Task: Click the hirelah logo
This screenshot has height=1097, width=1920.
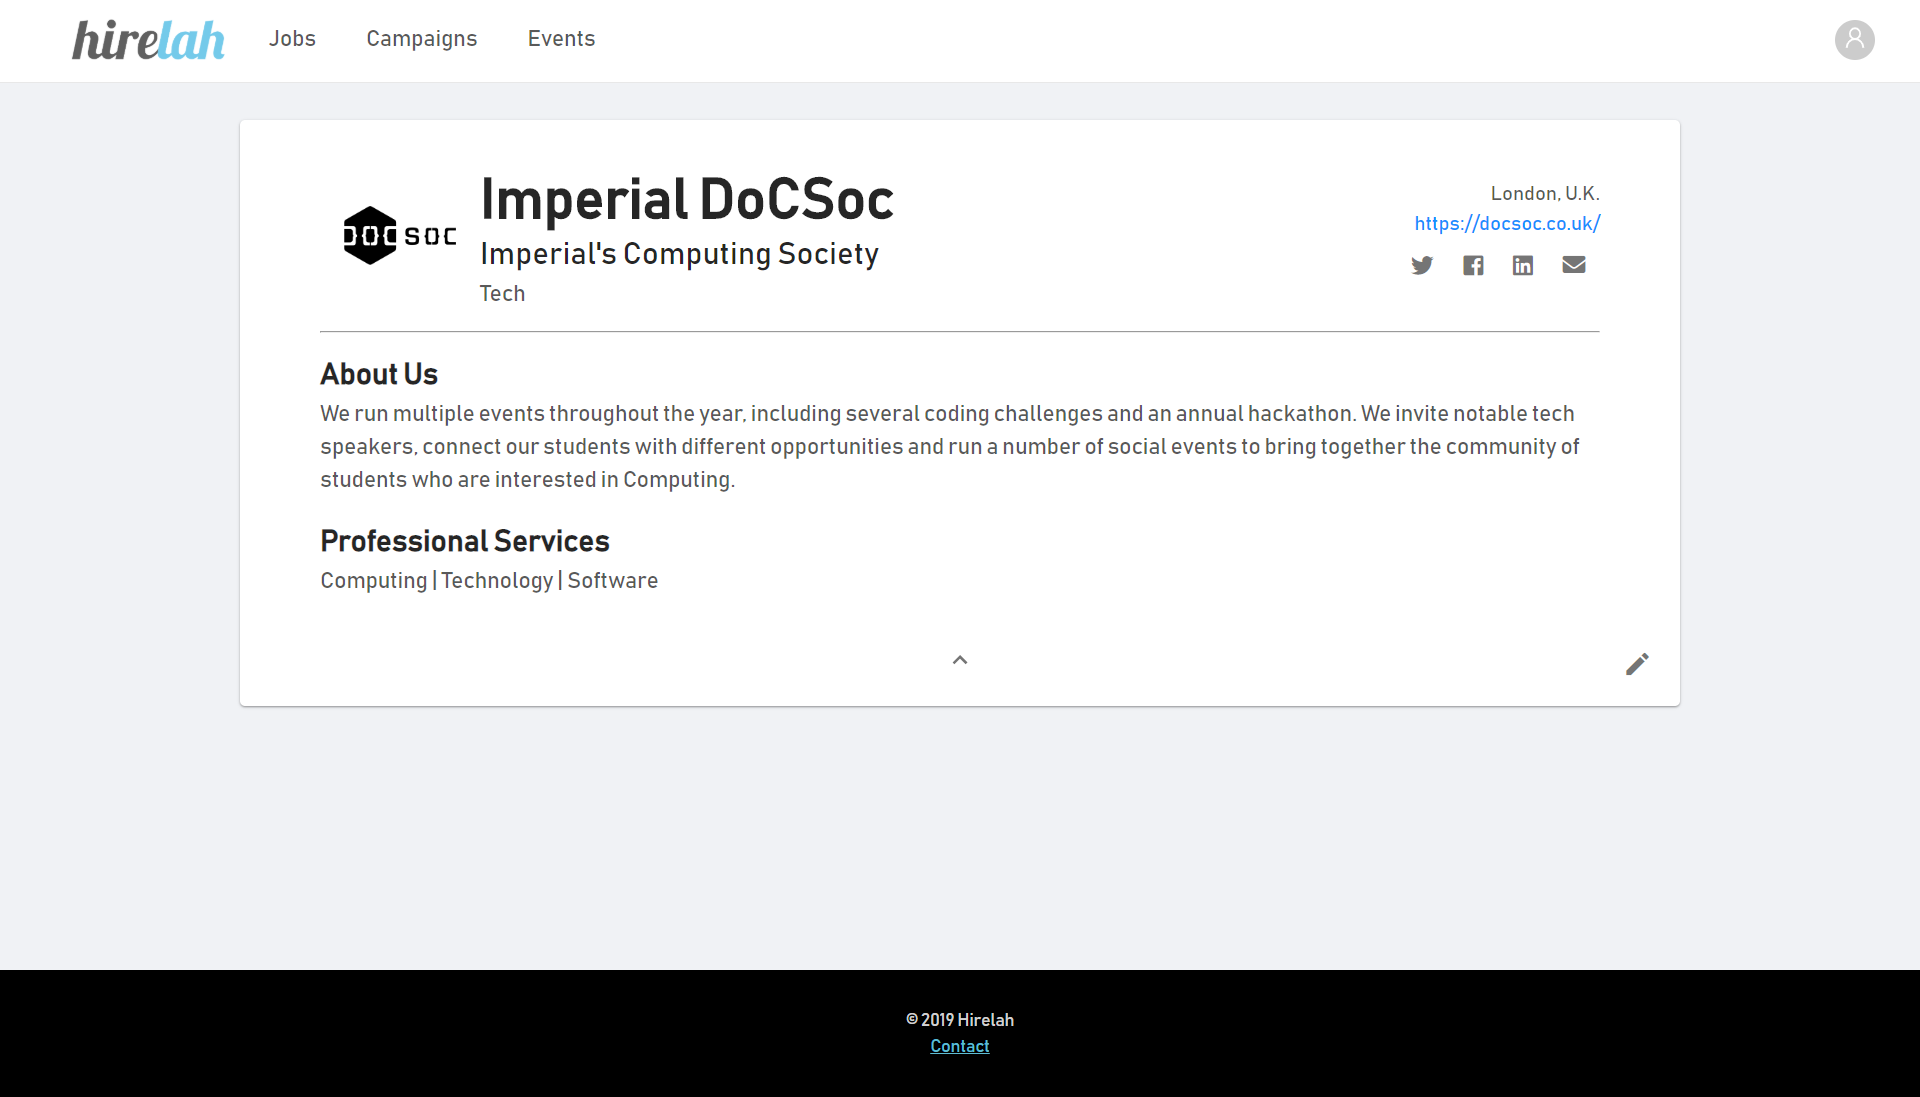Action: click(148, 41)
